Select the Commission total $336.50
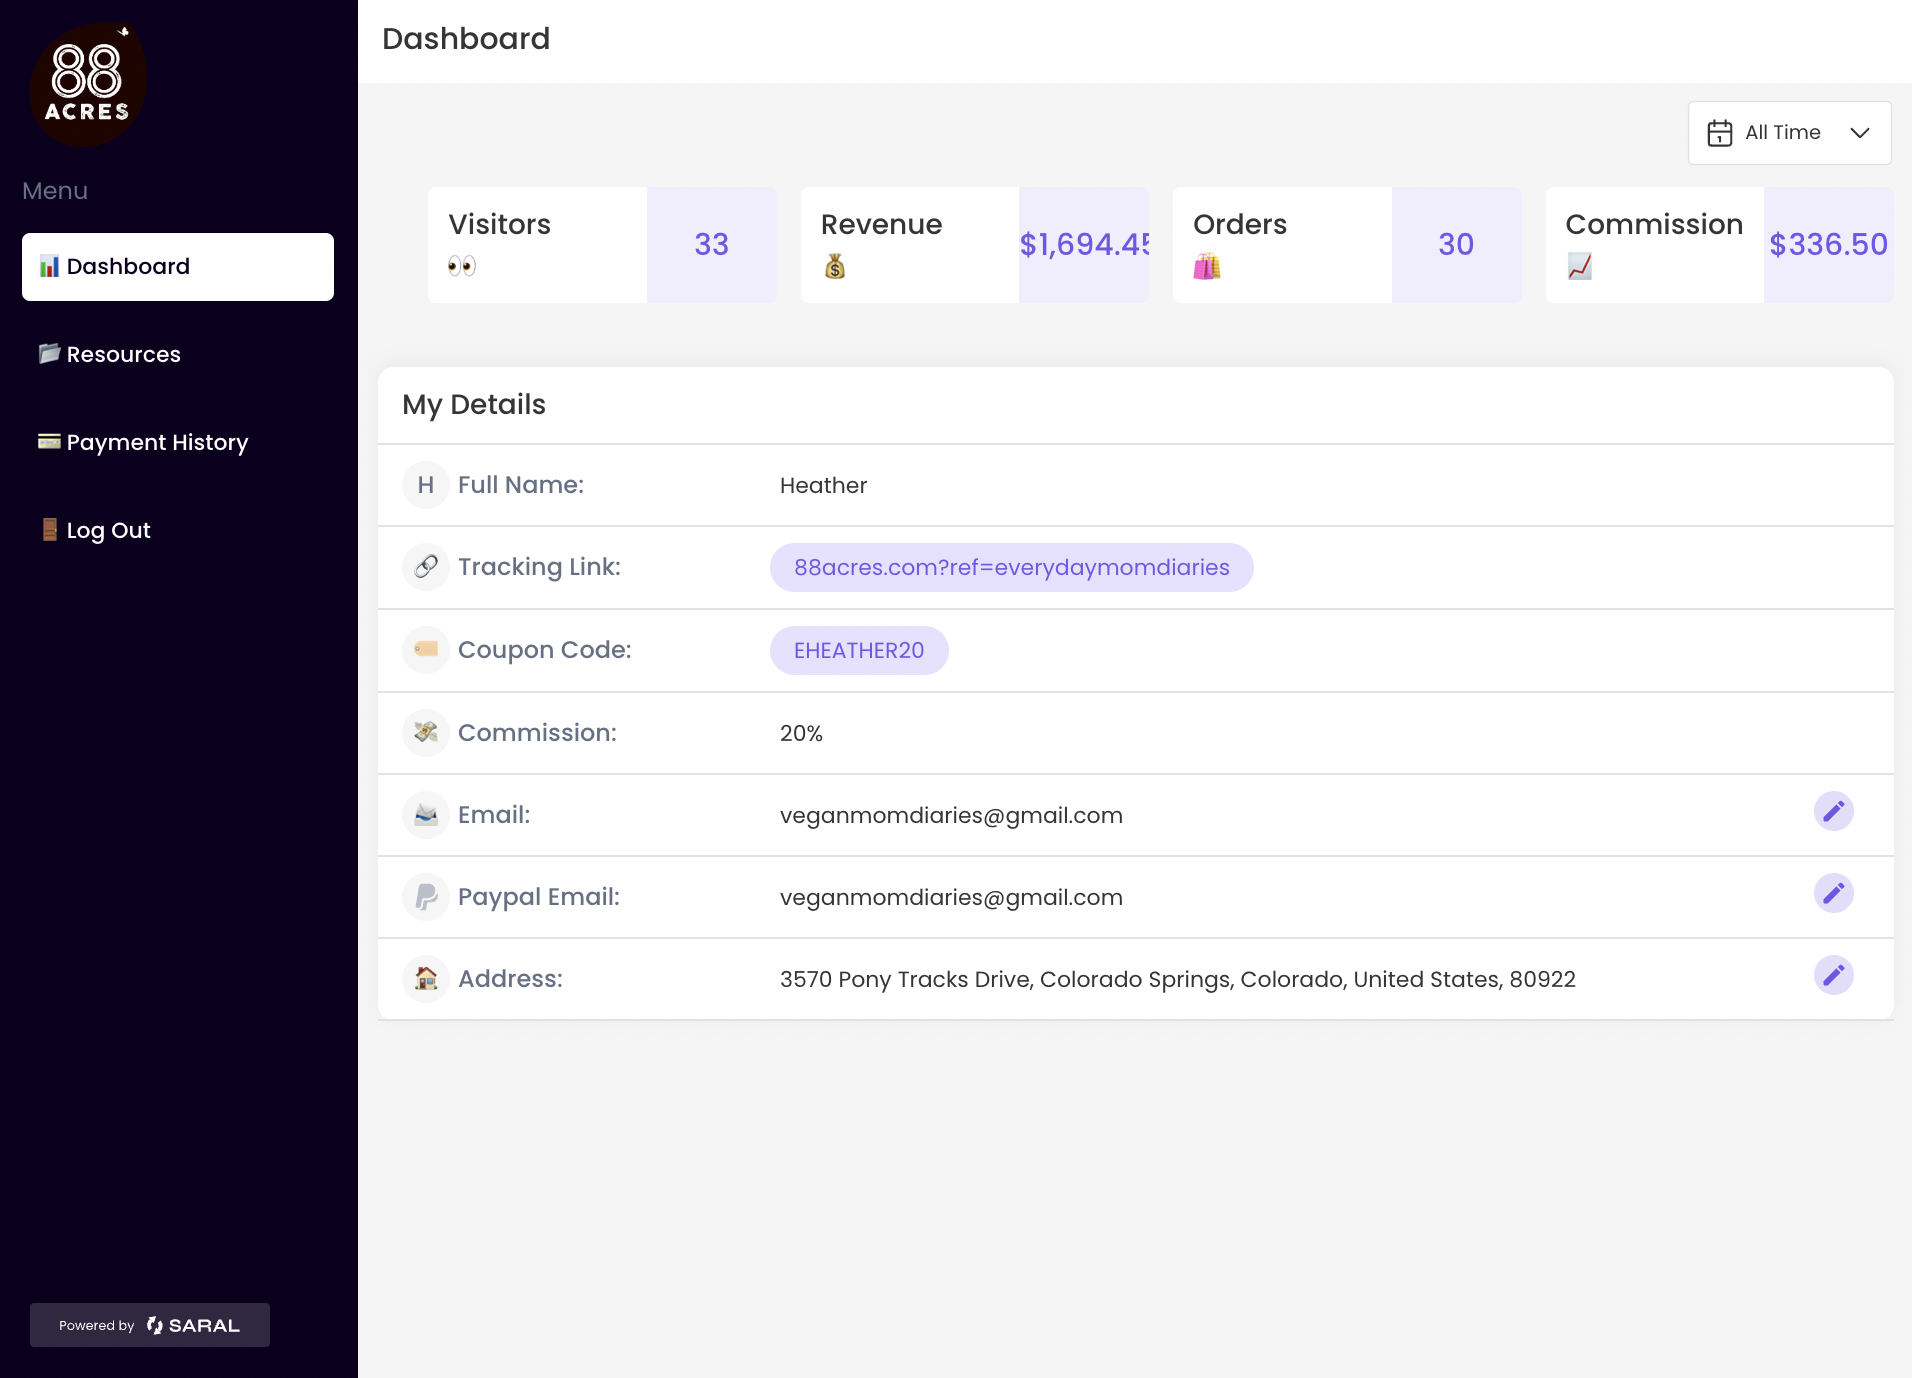Viewport: 1912px width, 1378px height. coord(1828,245)
